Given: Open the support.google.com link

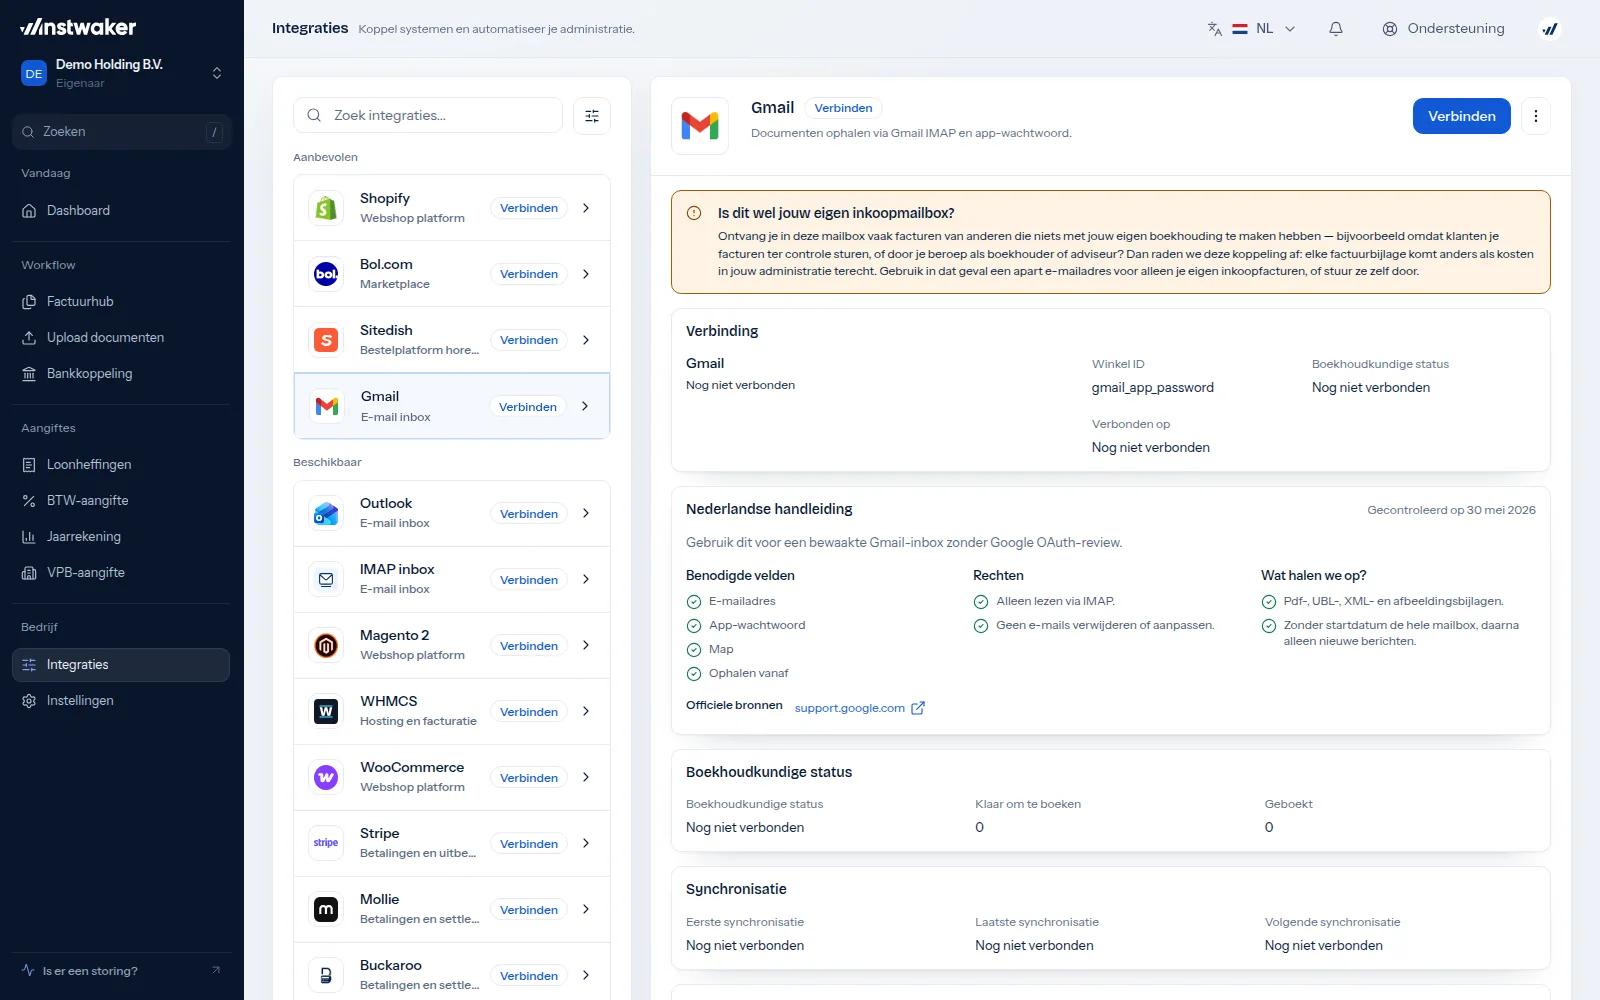Looking at the screenshot, I should point(850,708).
